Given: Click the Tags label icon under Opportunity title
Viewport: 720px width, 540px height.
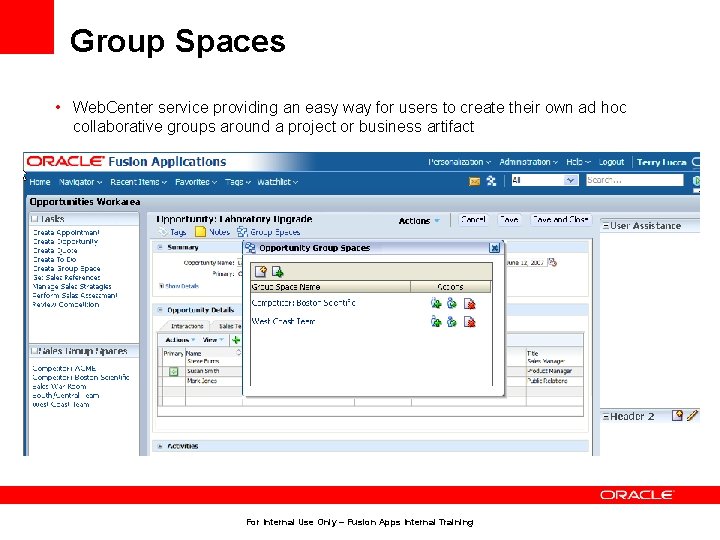Looking at the screenshot, I should (163, 232).
